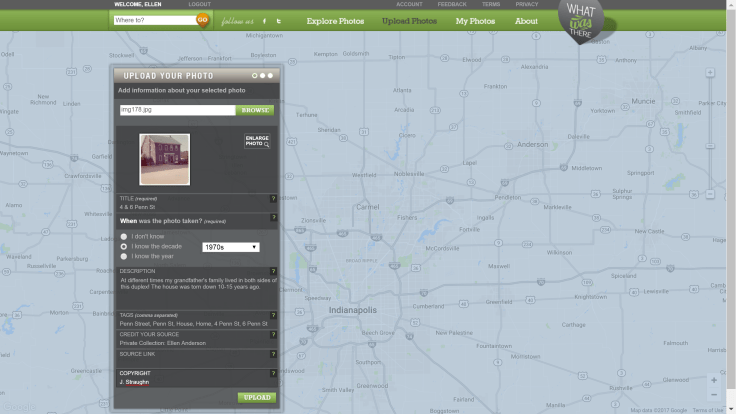Open the Facebook follow icon
The height and width of the screenshot is (414, 736).
264,20
